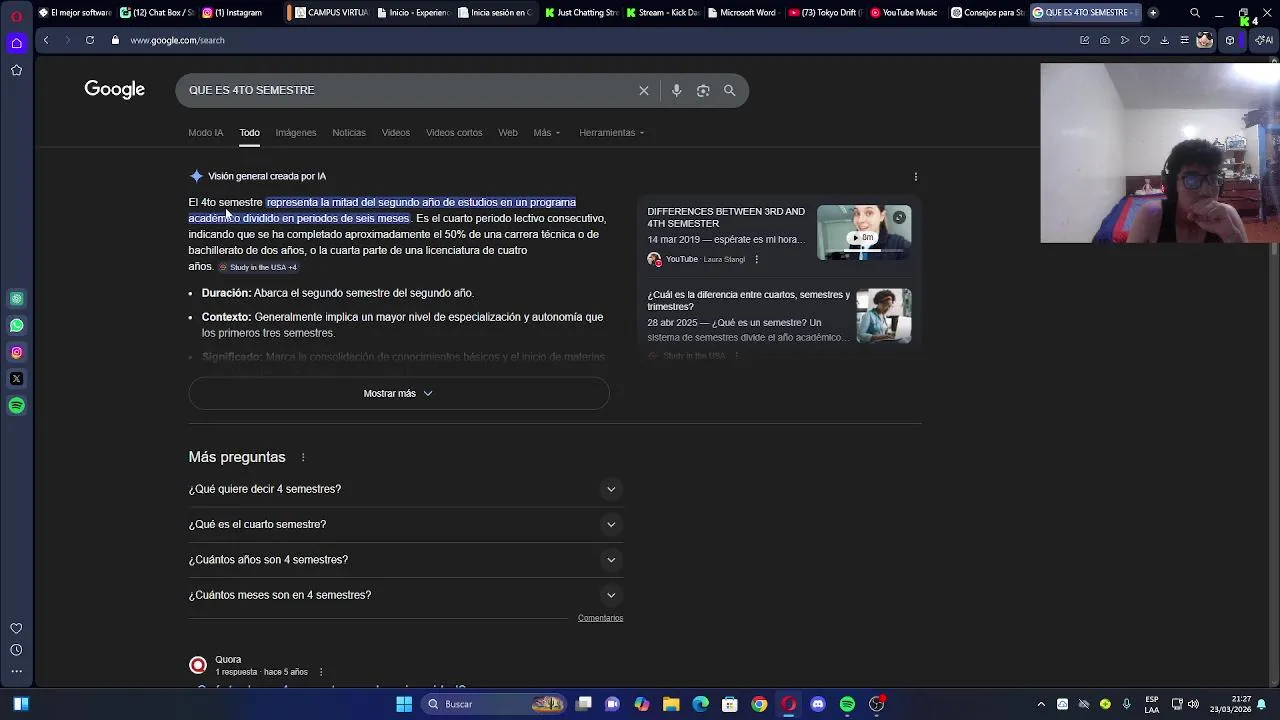The height and width of the screenshot is (720, 1280).
Task: Click the Opera menu logo
Action: point(16,15)
